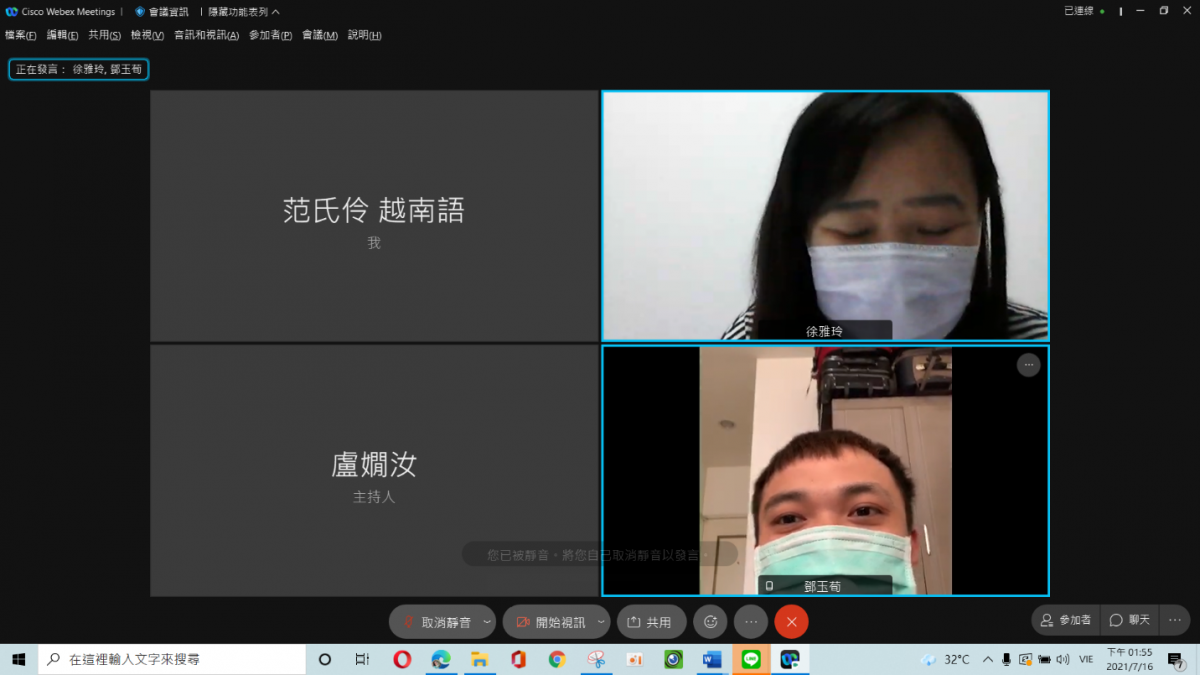The height and width of the screenshot is (675, 1200).
Task: Unmute microphone with 取消靜音
Action: point(436,622)
